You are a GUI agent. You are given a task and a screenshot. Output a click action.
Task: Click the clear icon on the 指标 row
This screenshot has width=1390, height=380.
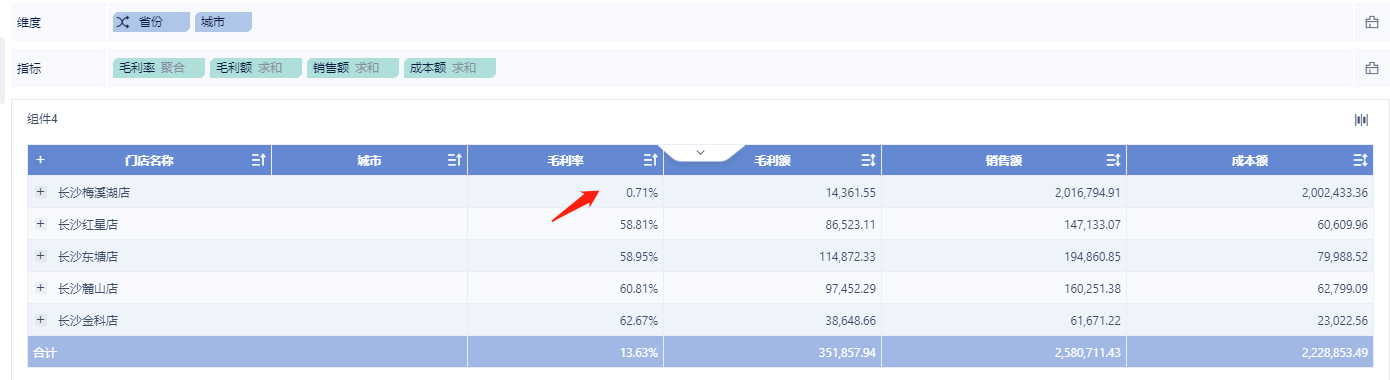[1372, 69]
